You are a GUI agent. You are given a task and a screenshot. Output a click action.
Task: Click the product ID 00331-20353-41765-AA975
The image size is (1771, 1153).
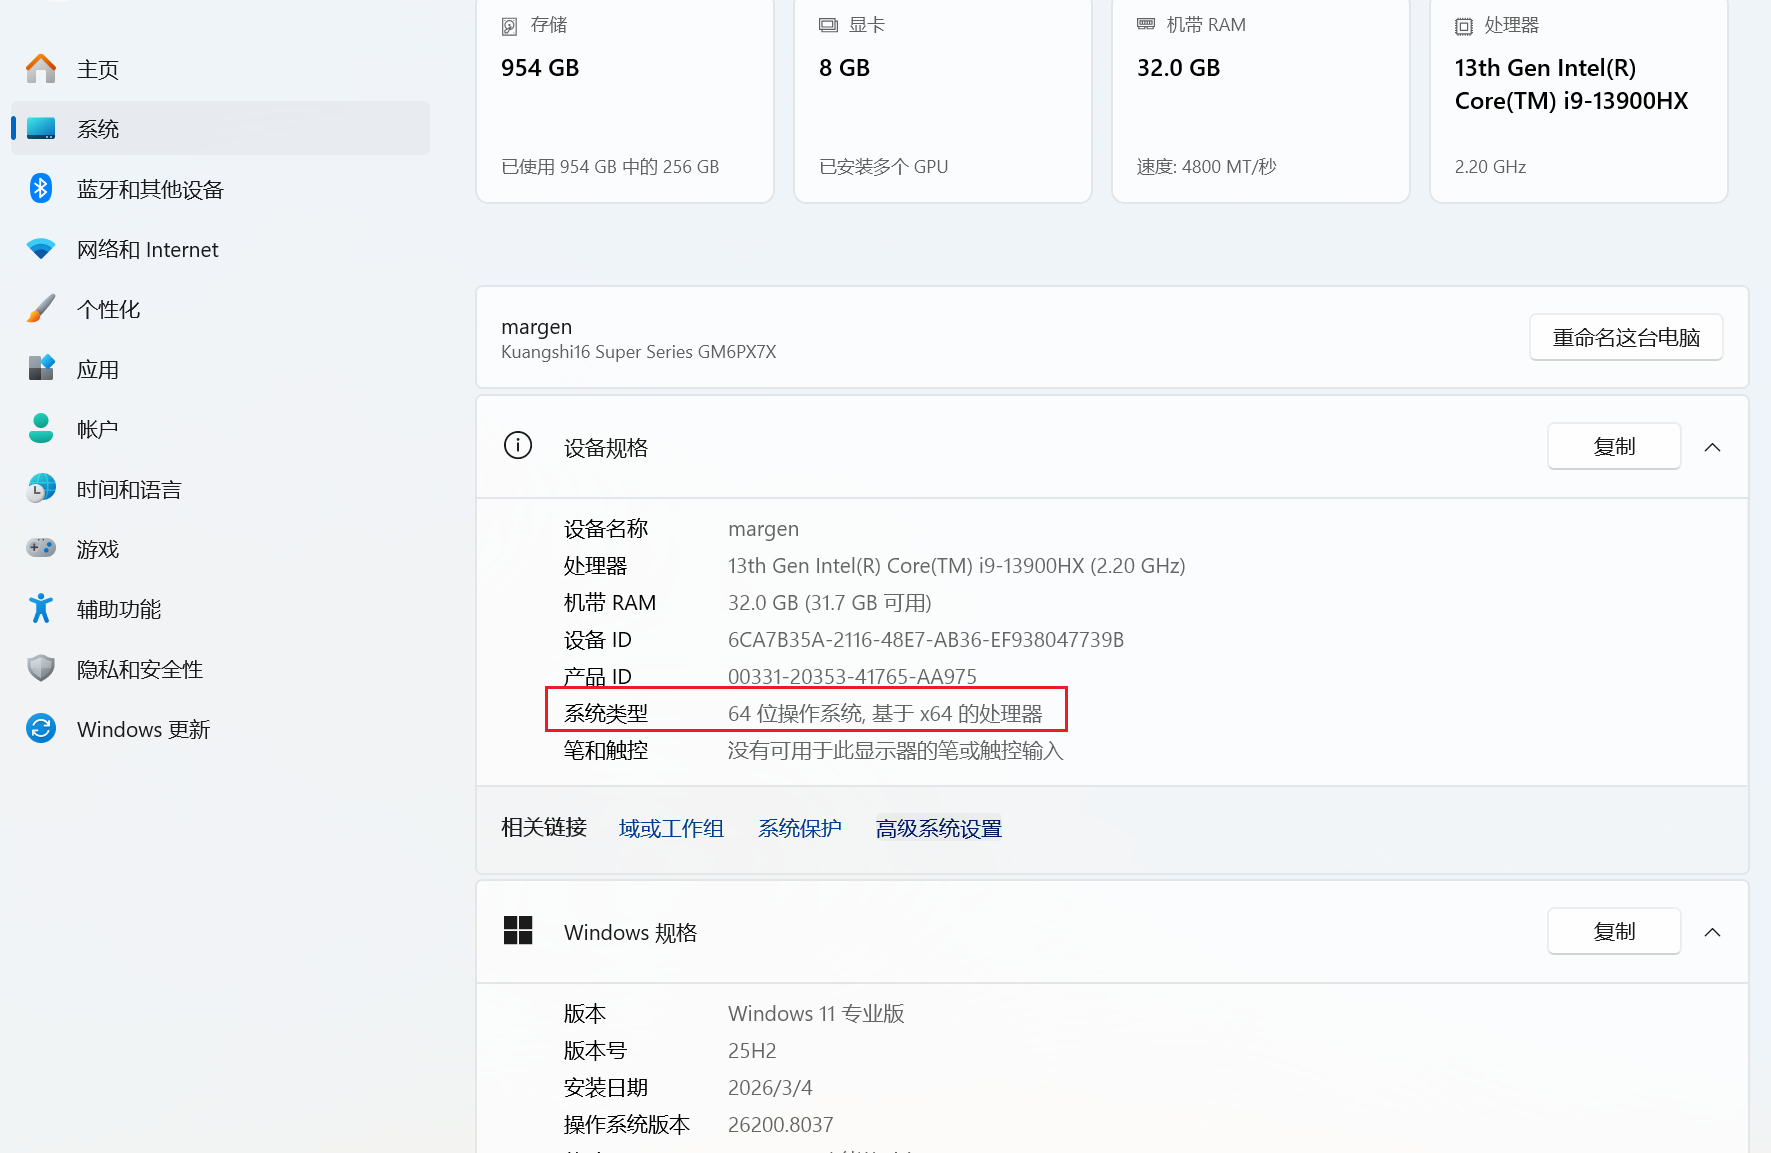[852, 676]
